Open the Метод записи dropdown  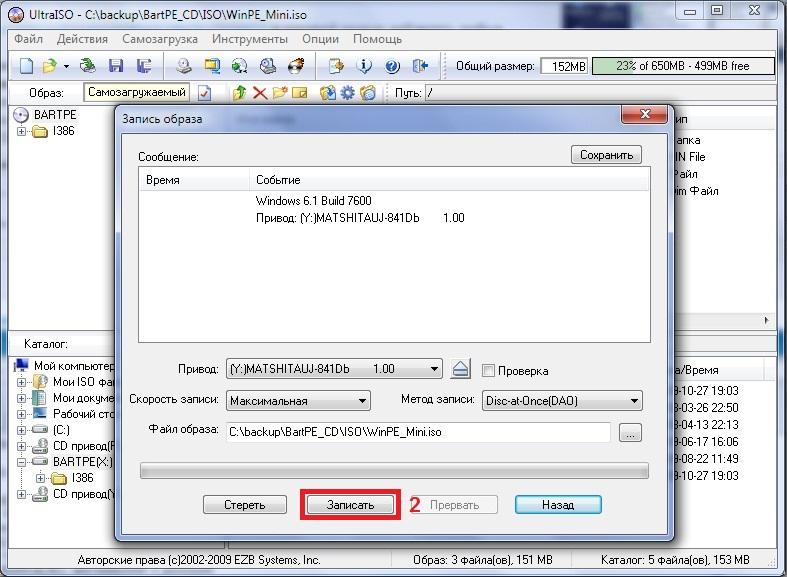[x=634, y=401]
